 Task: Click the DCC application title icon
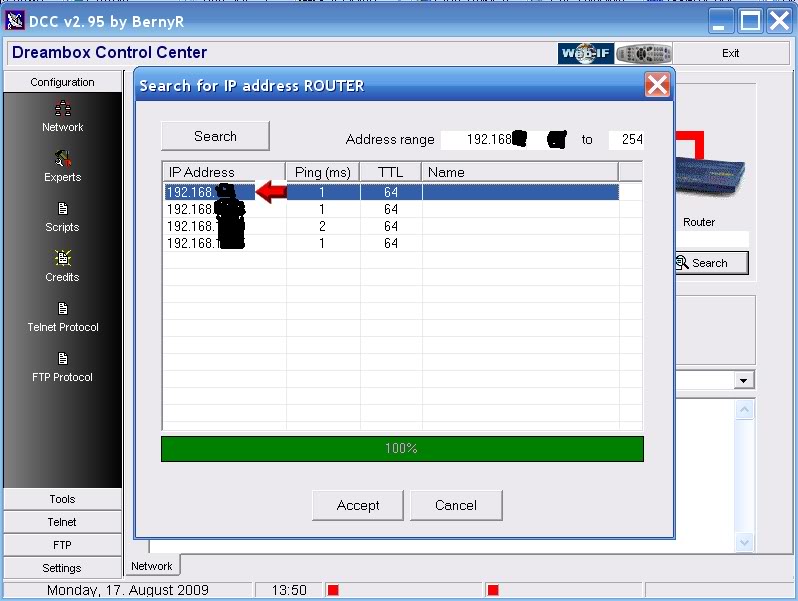(15, 21)
